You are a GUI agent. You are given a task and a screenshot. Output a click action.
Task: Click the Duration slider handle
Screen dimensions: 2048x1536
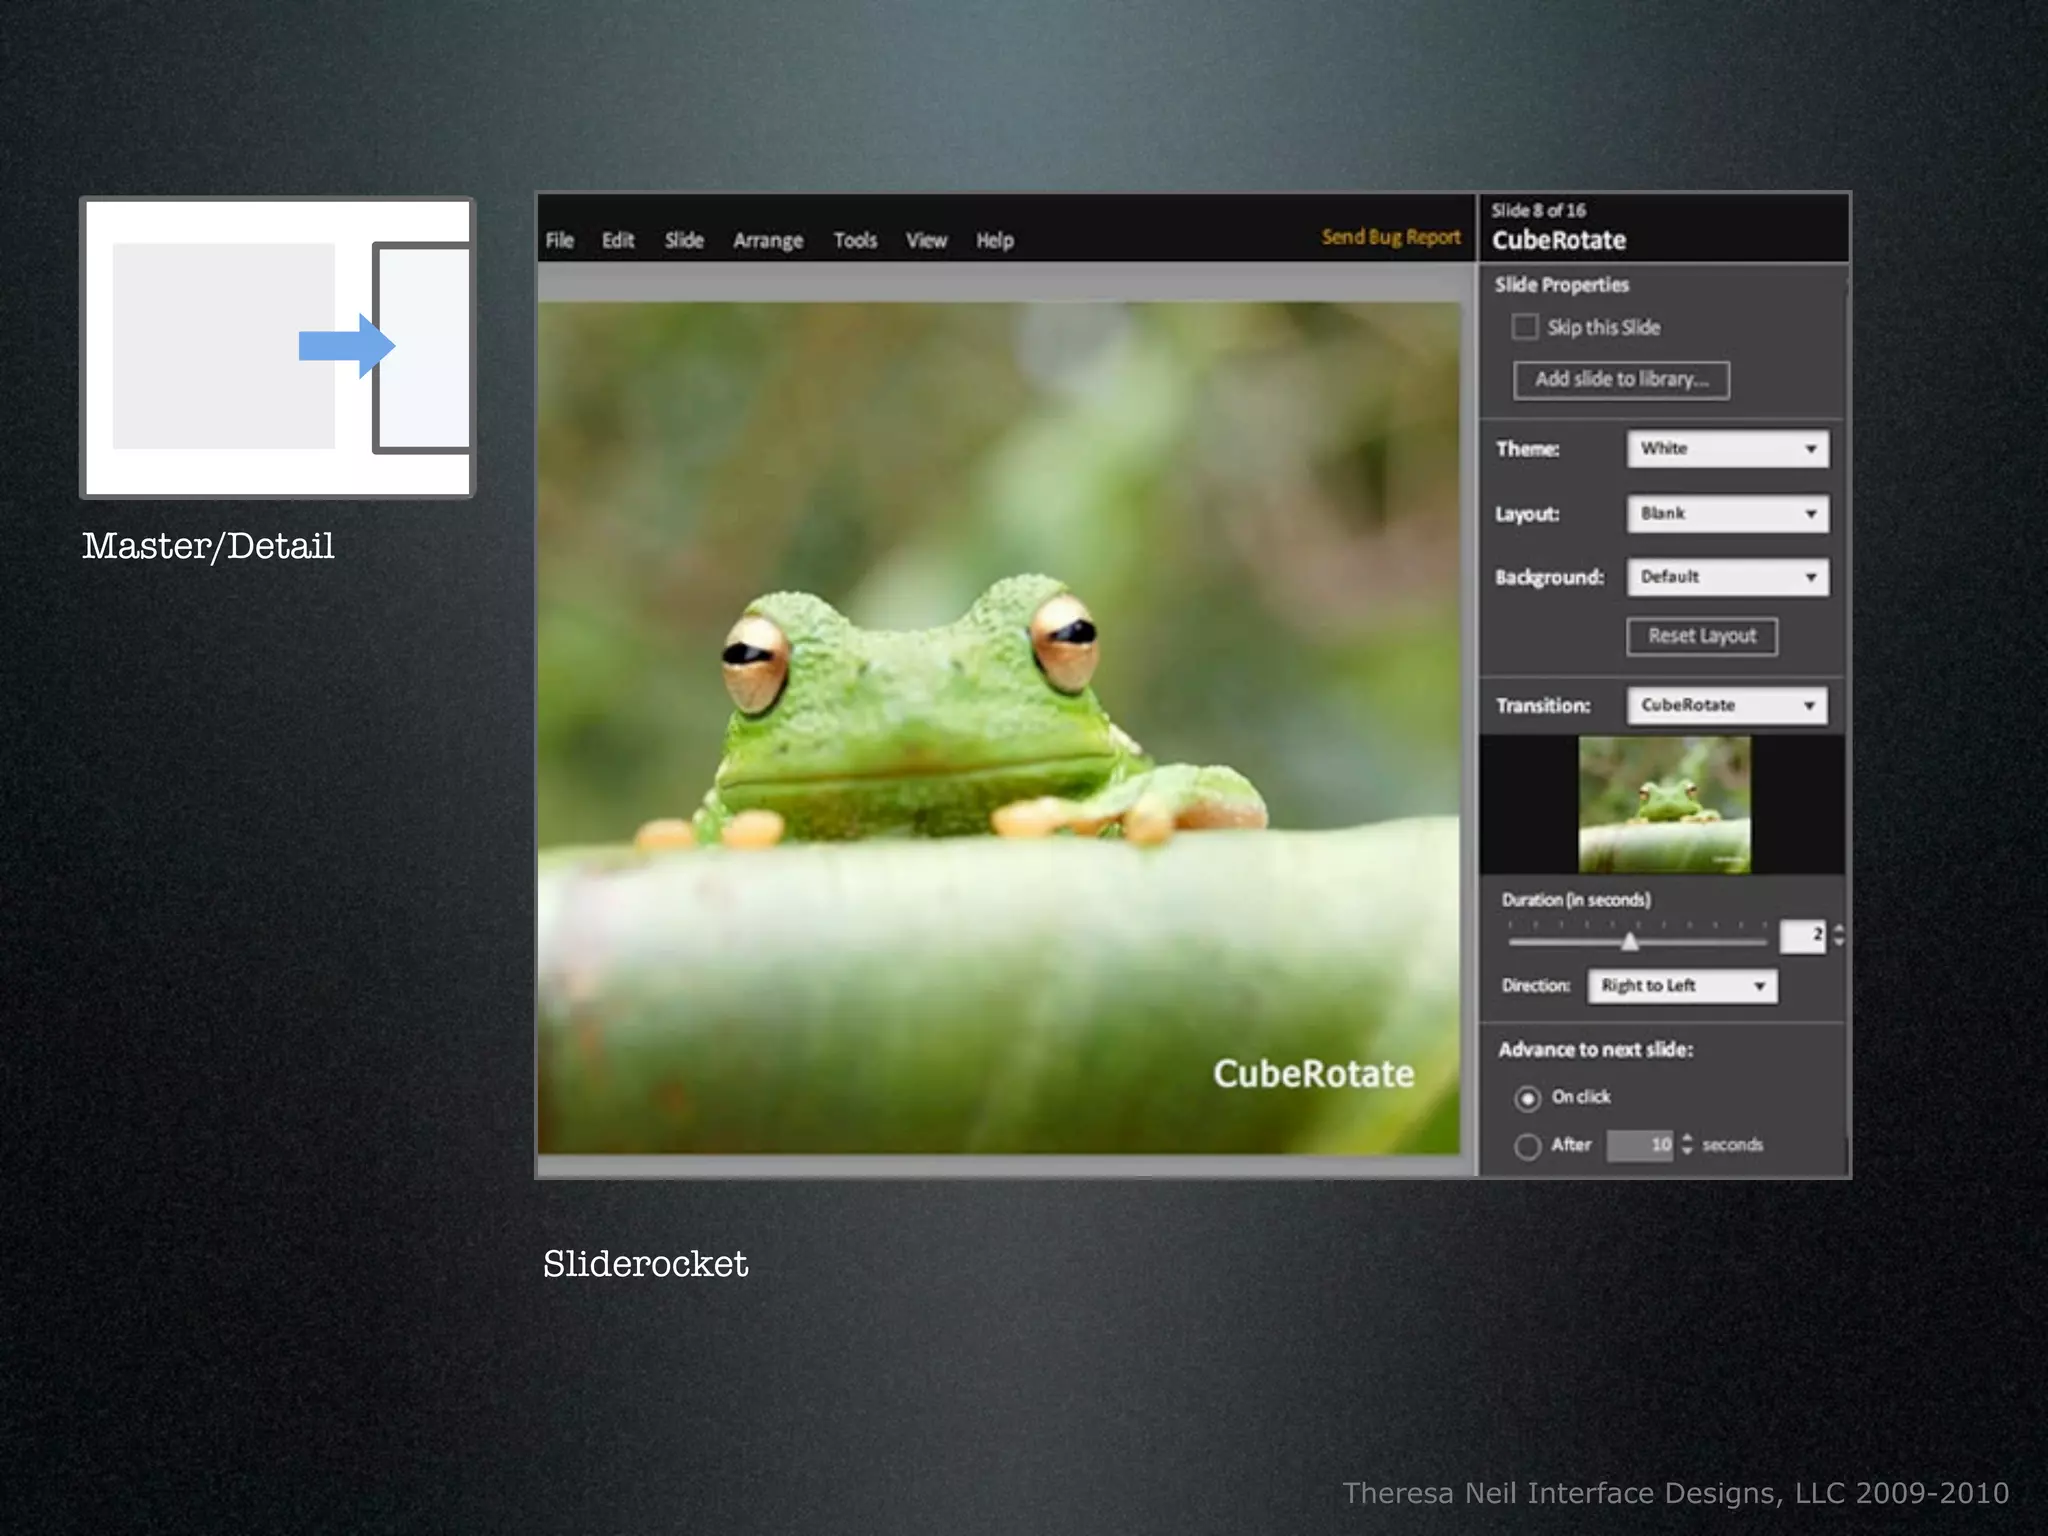click(x=1630, y=942)
